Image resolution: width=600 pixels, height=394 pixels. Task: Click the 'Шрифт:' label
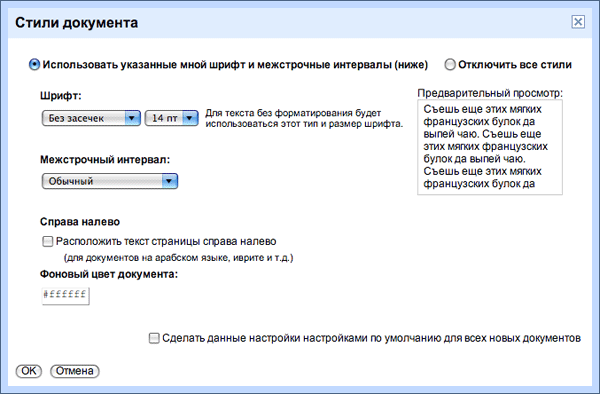coord(61,96)
